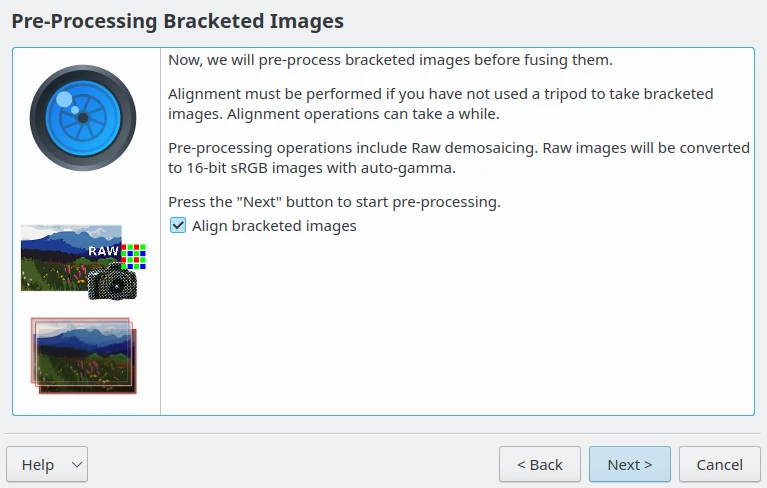Open the Help button
Image resolution: width=767 pixels, height=488 pixels.
click(x=38, y=465)
